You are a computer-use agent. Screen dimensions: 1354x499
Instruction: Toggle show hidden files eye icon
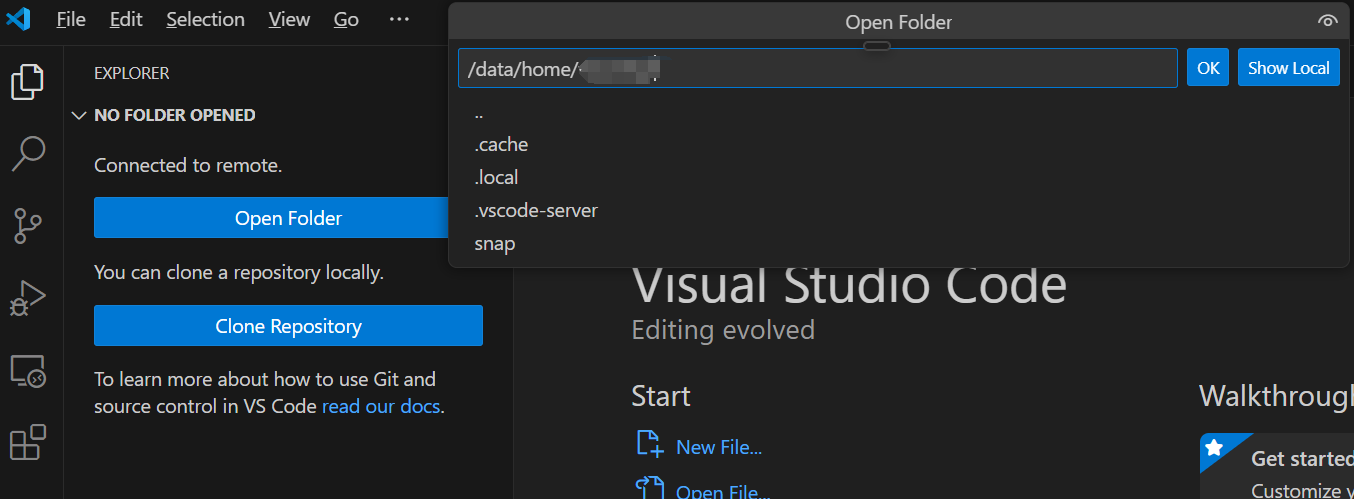1328,21
